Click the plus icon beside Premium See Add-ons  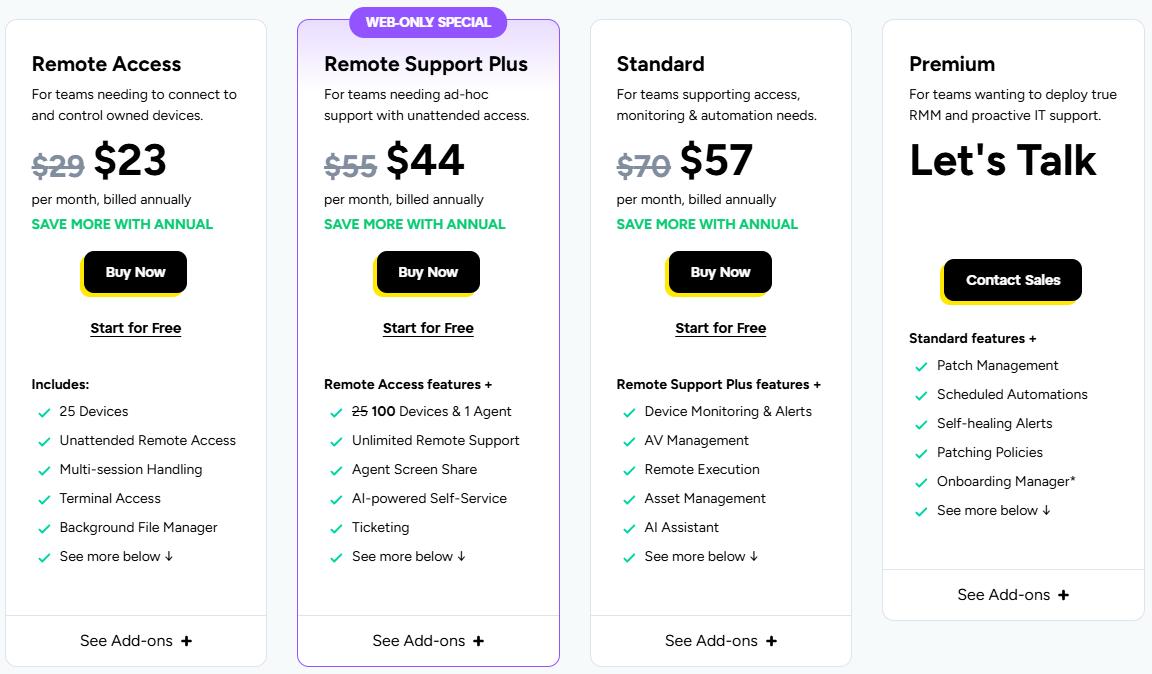[x=1063, y=595]
